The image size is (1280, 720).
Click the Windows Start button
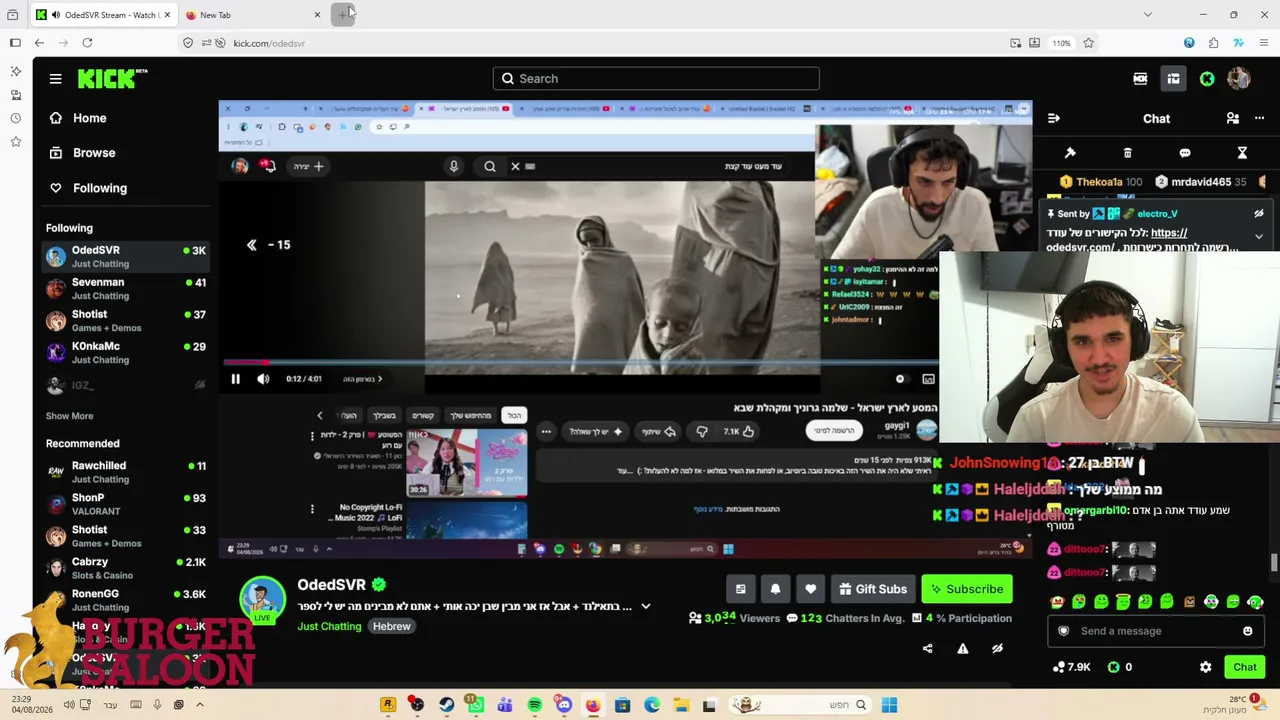889,705
